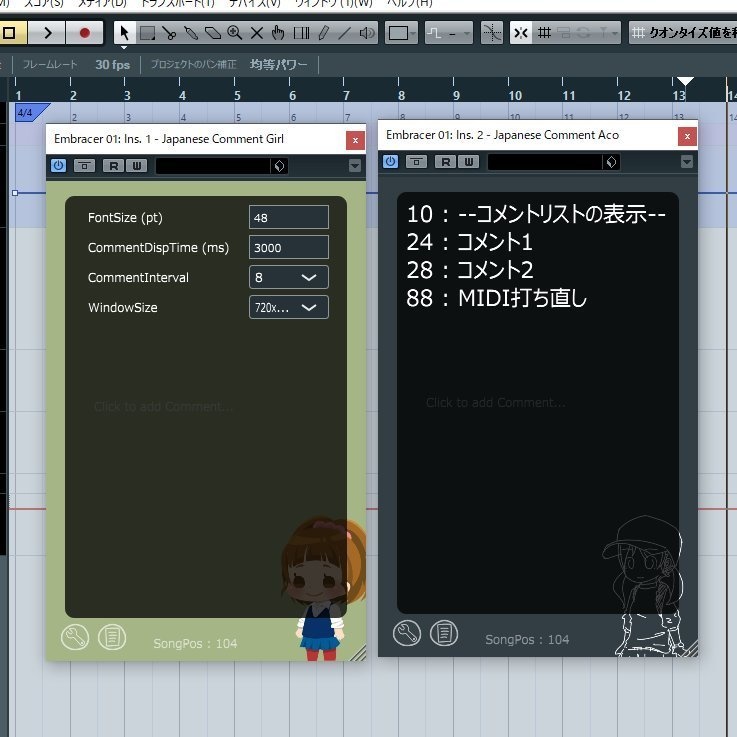Open the color tool dropdown

click(x=401, y=33)
